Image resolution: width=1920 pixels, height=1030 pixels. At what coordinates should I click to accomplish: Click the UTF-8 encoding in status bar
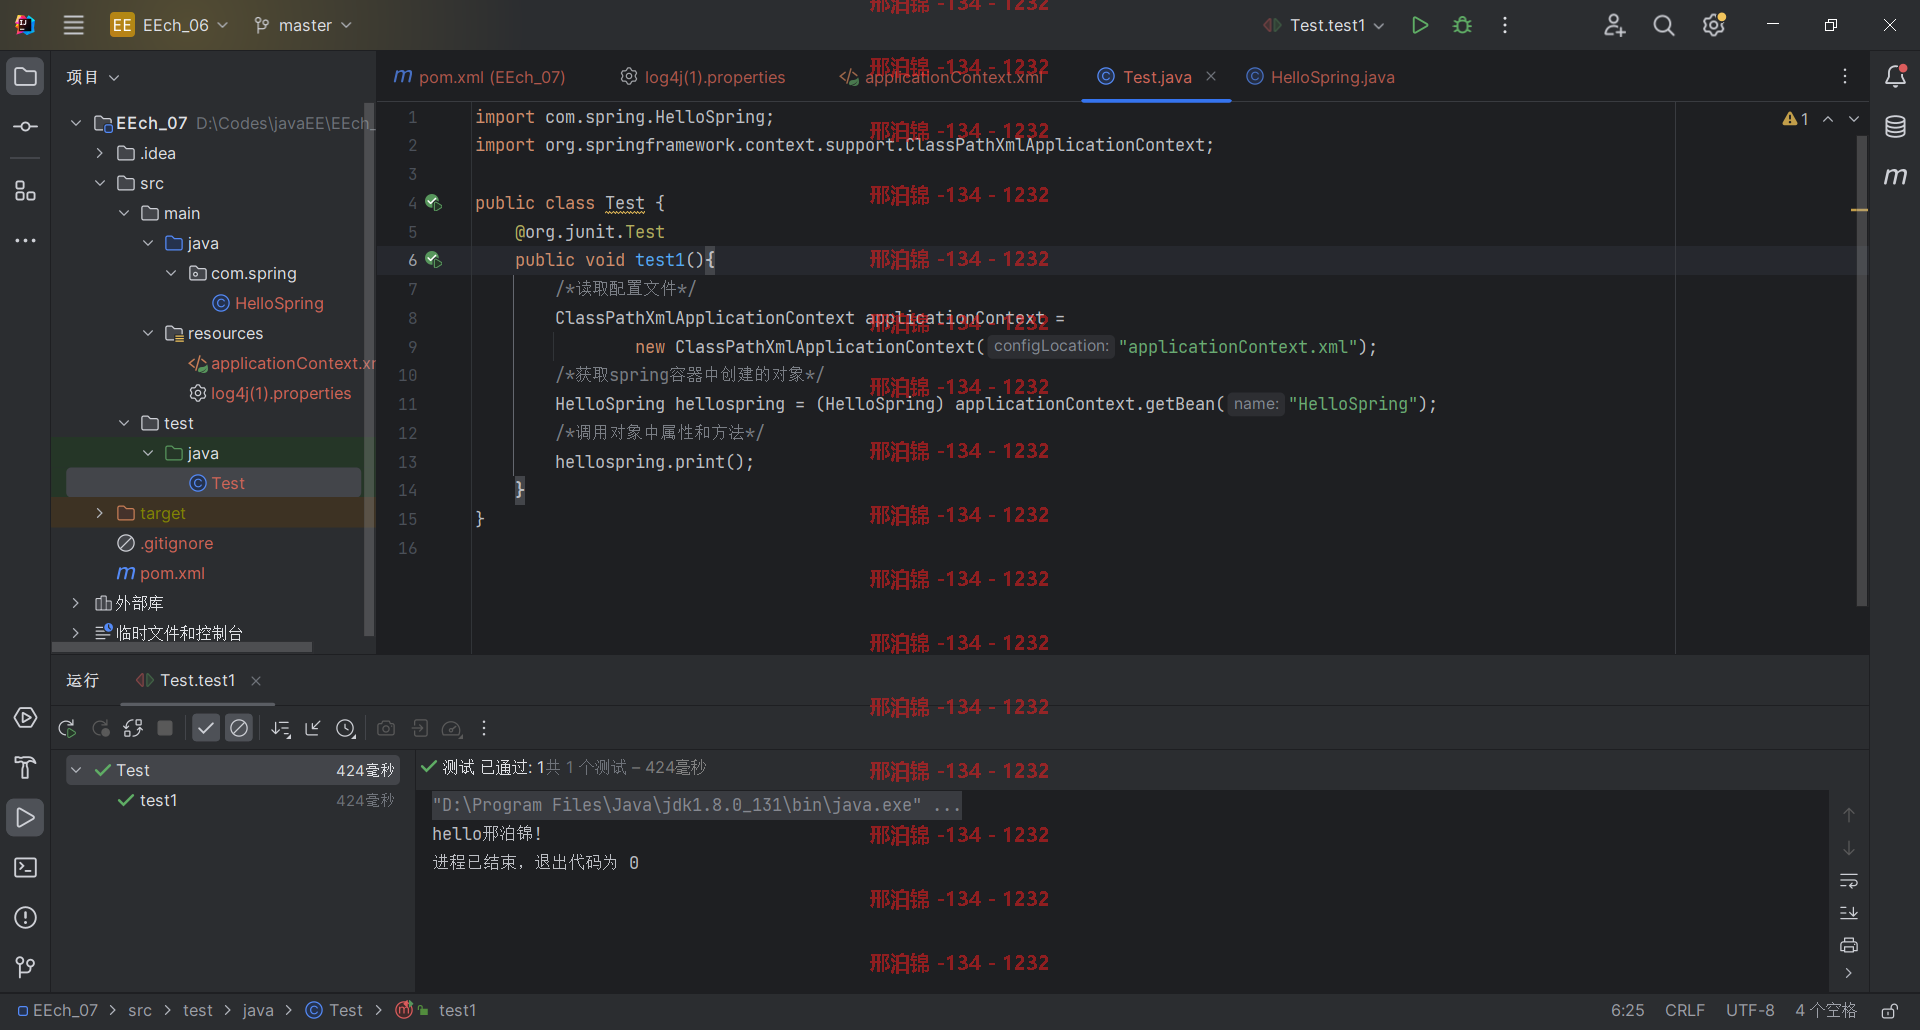(1750, 1011)
